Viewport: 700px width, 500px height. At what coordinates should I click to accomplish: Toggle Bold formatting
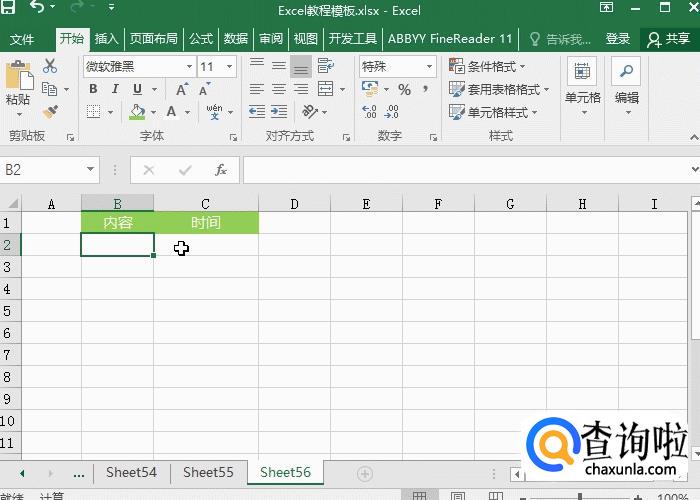[x=93, y=89]
